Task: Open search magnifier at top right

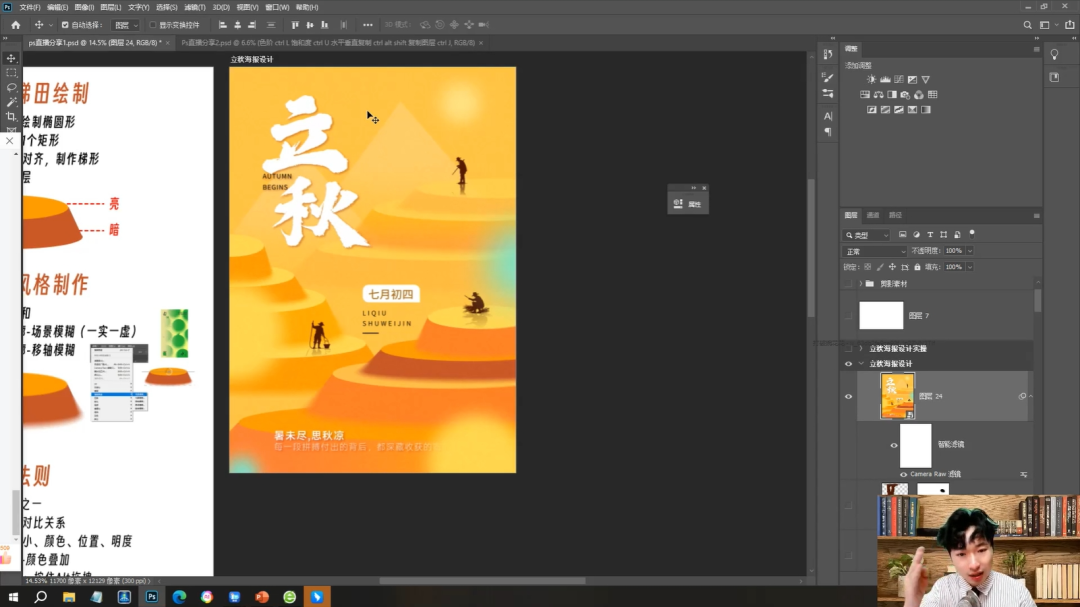Action: [x=1027, y=25]
